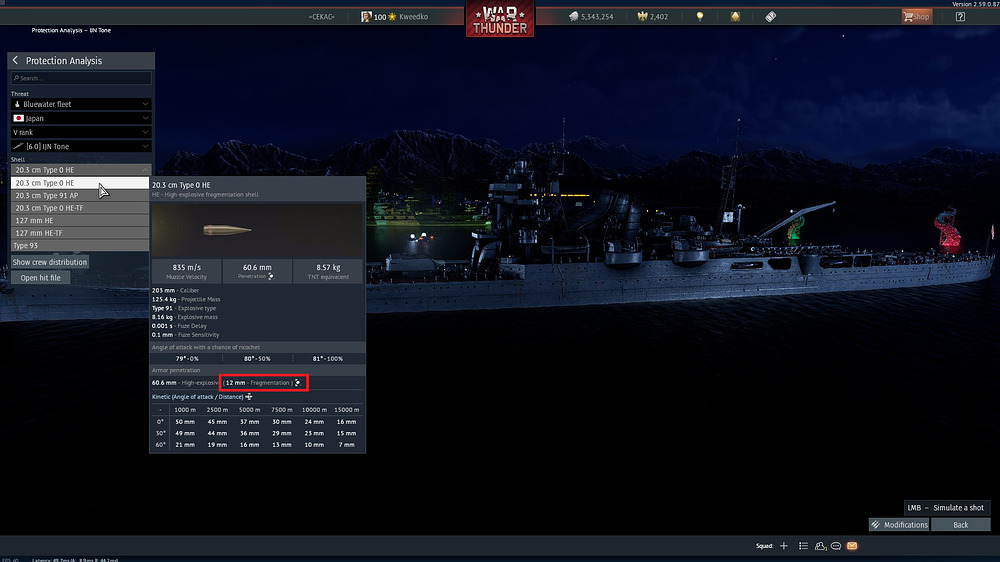1000x562 pixels.
Task: Open the gold diamond premium icon
Action: 735,17
